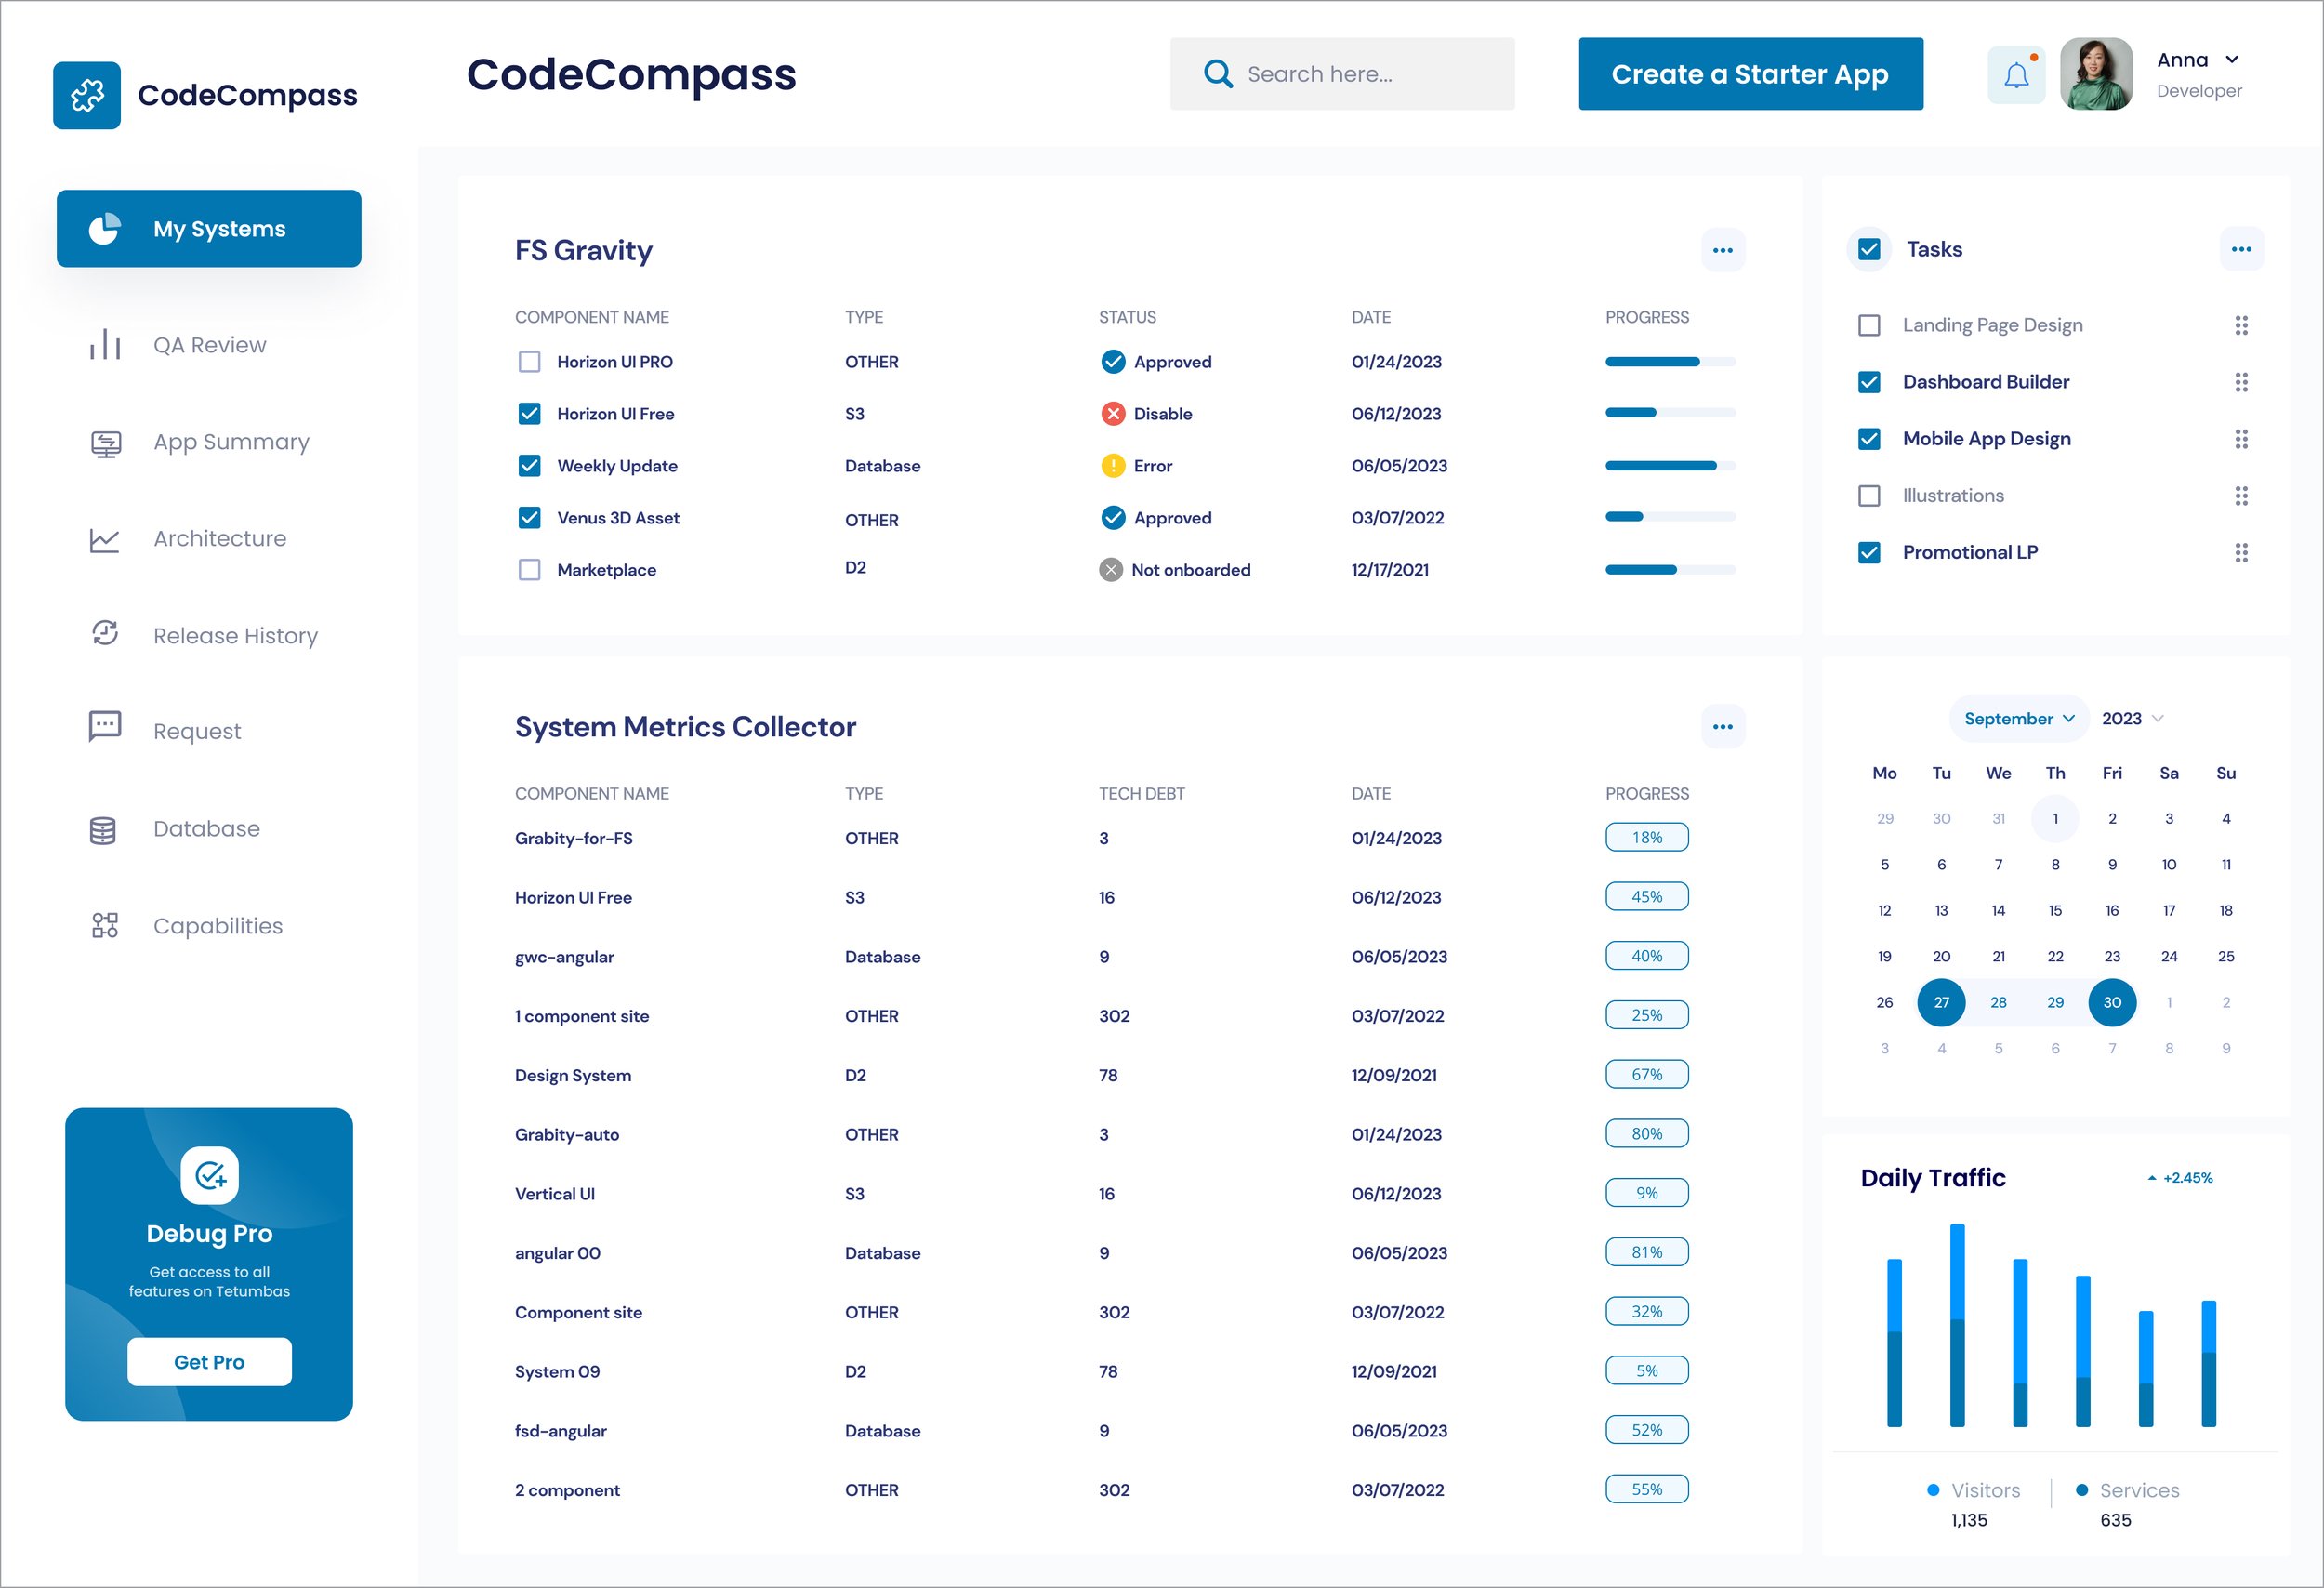Check the Landing Page Design task

[x=1868, y=325]
